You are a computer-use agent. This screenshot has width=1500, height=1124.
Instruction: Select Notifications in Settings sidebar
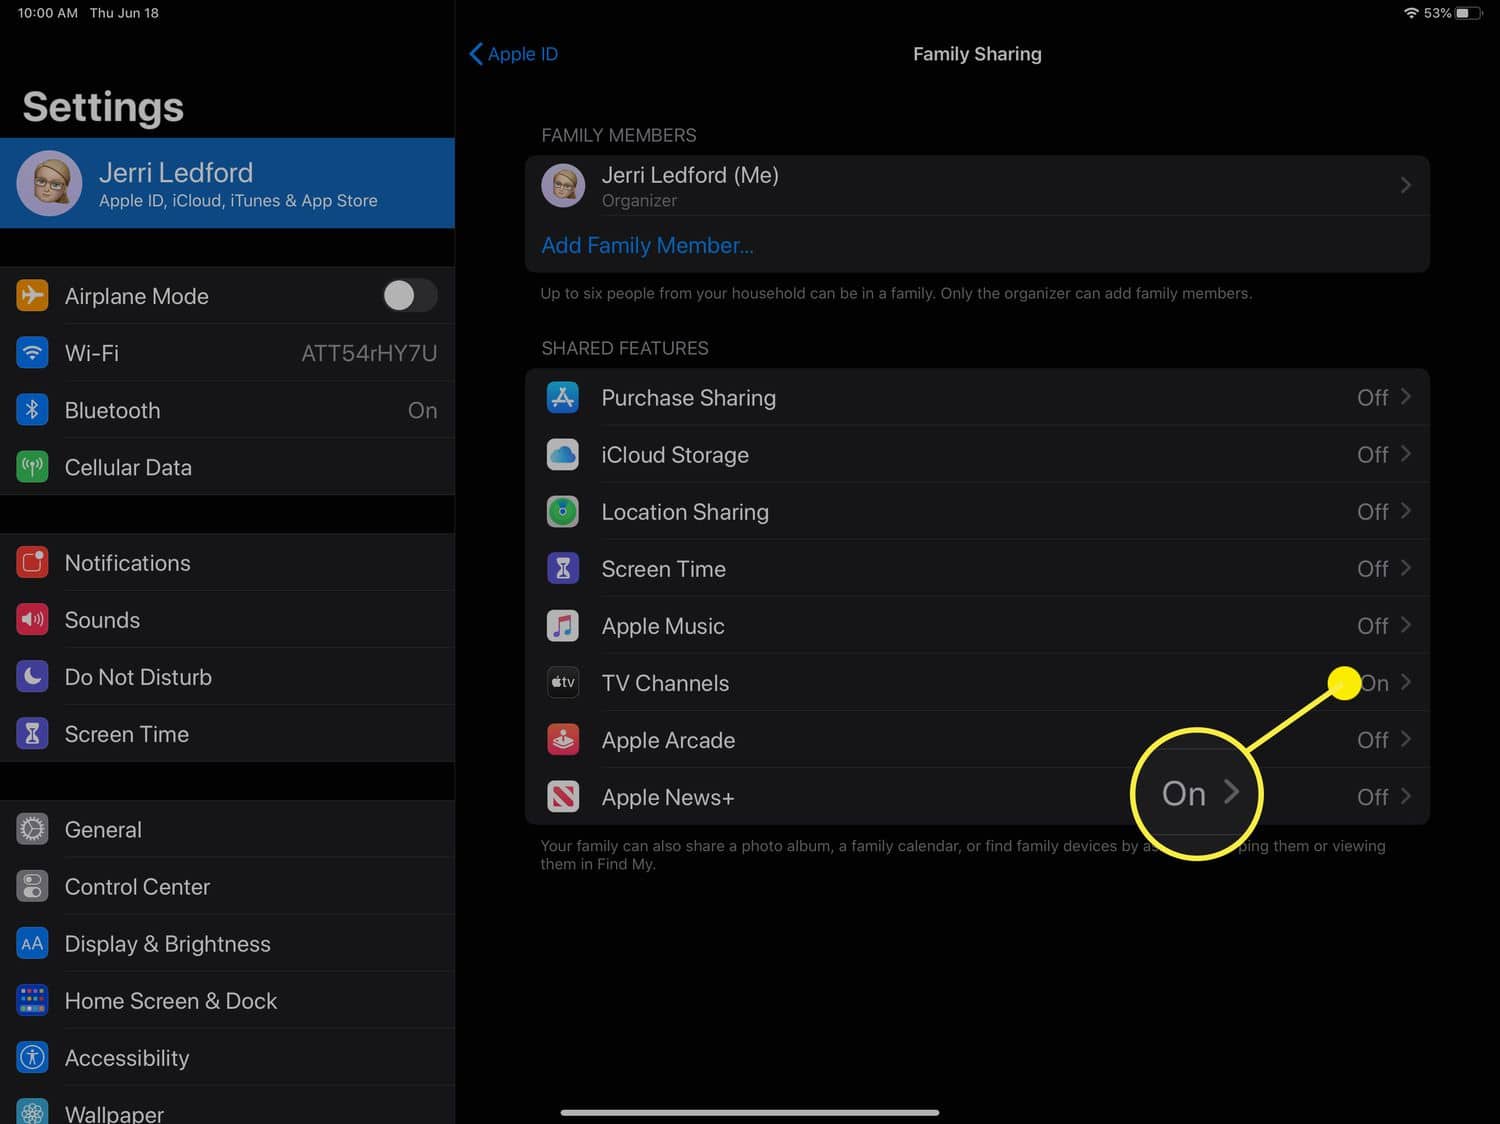(x=227, y=563)
